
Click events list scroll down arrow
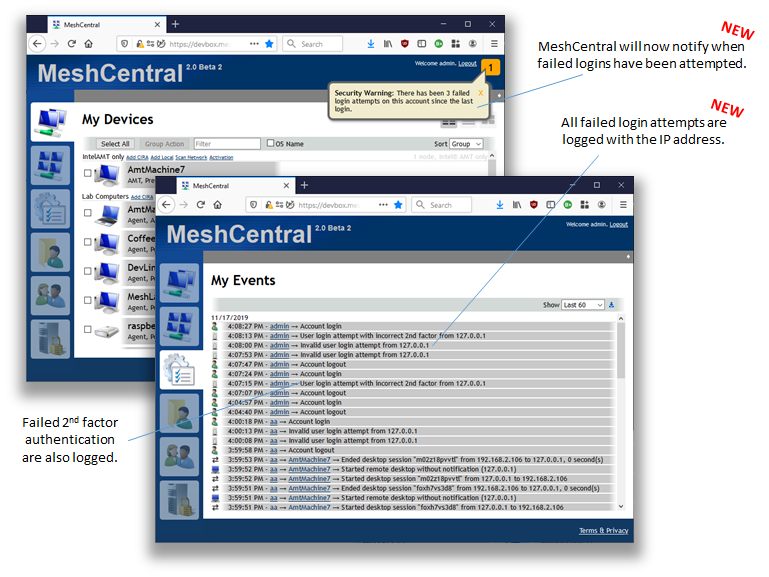621,506
